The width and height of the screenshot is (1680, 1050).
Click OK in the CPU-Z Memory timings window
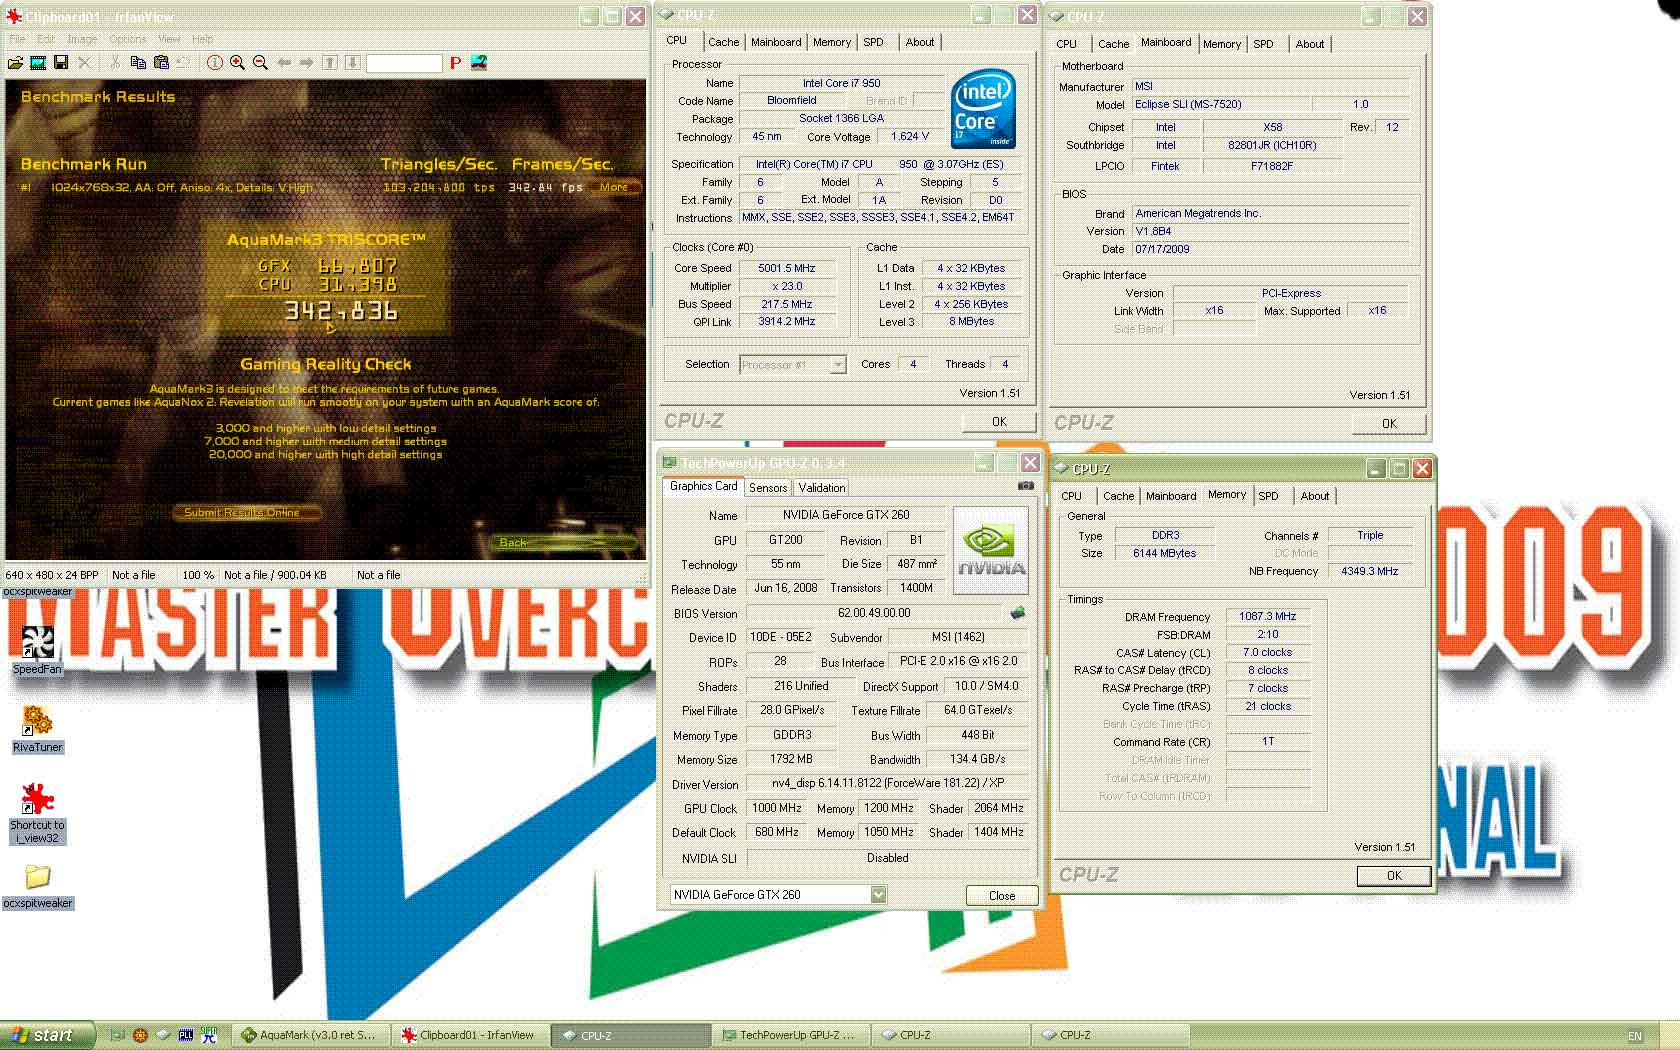[x=1394, y=876]
